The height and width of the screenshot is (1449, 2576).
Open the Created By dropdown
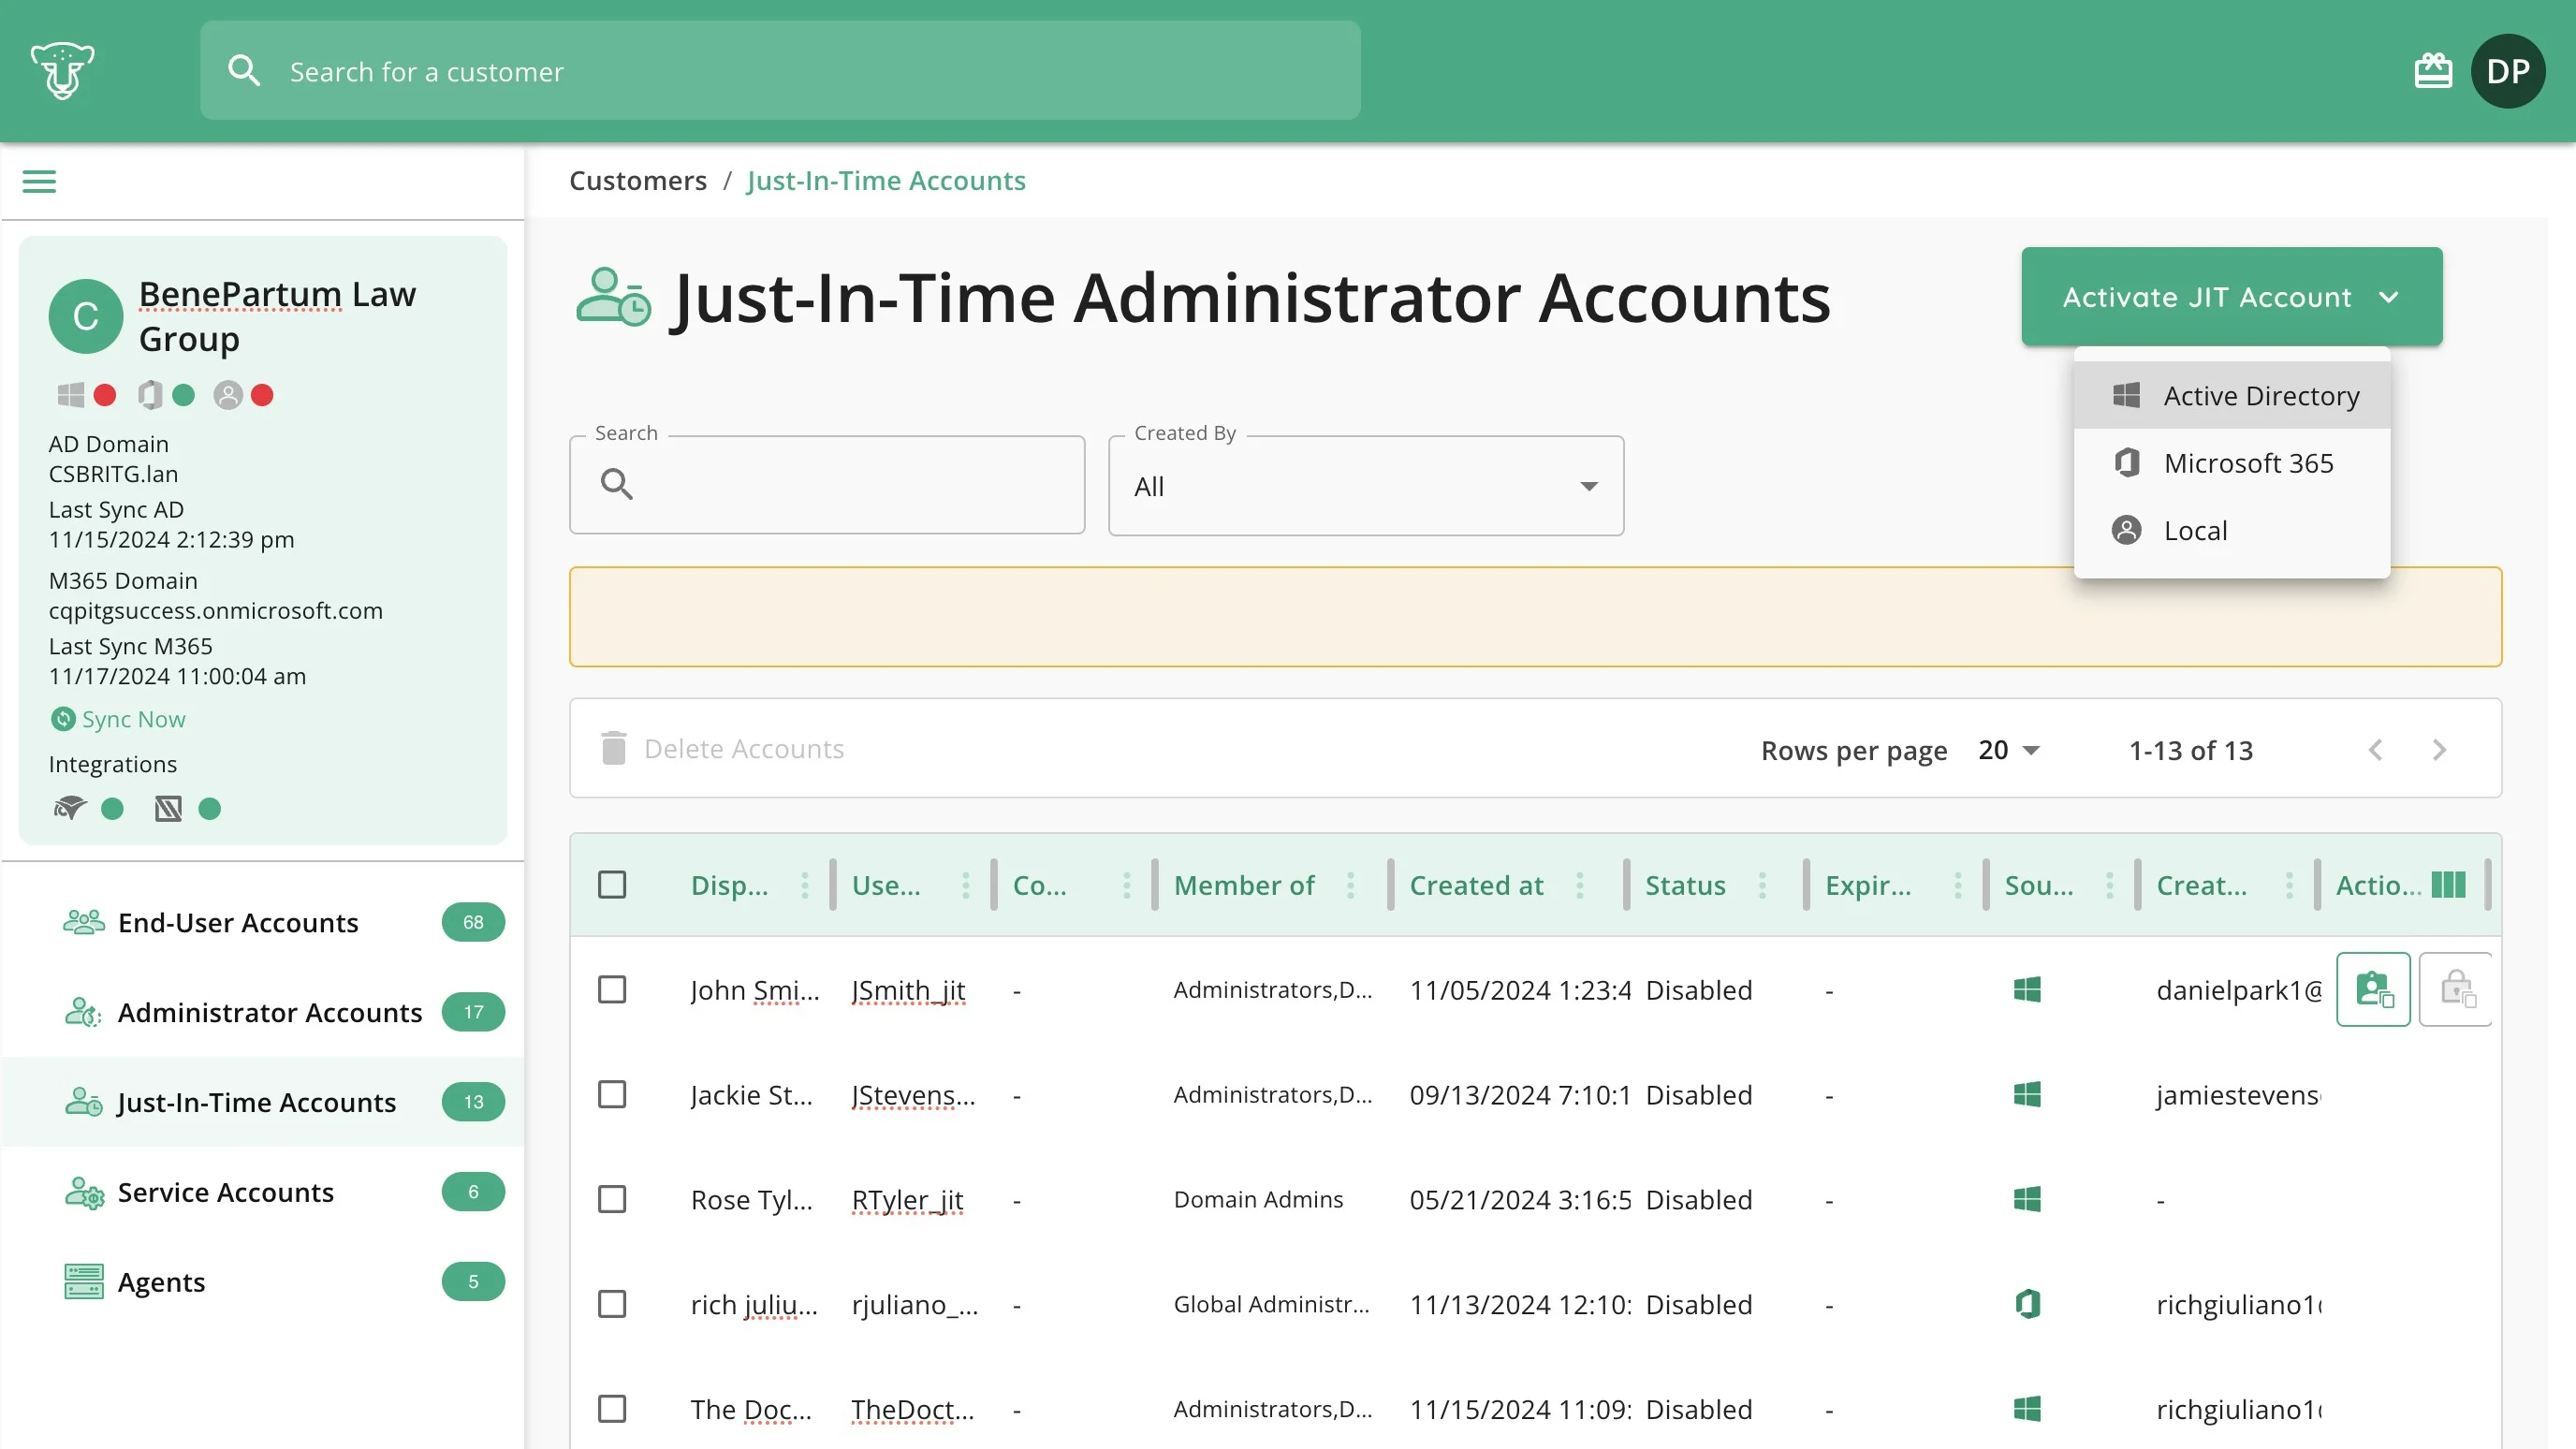click(1365, 486)
